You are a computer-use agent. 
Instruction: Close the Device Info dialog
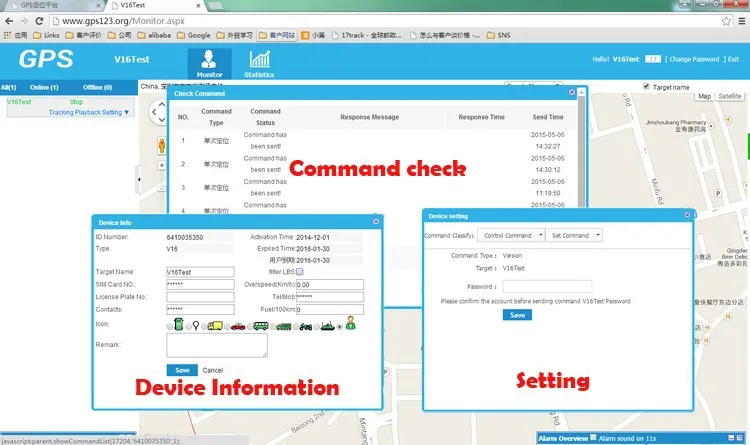(x=376, y=222)
